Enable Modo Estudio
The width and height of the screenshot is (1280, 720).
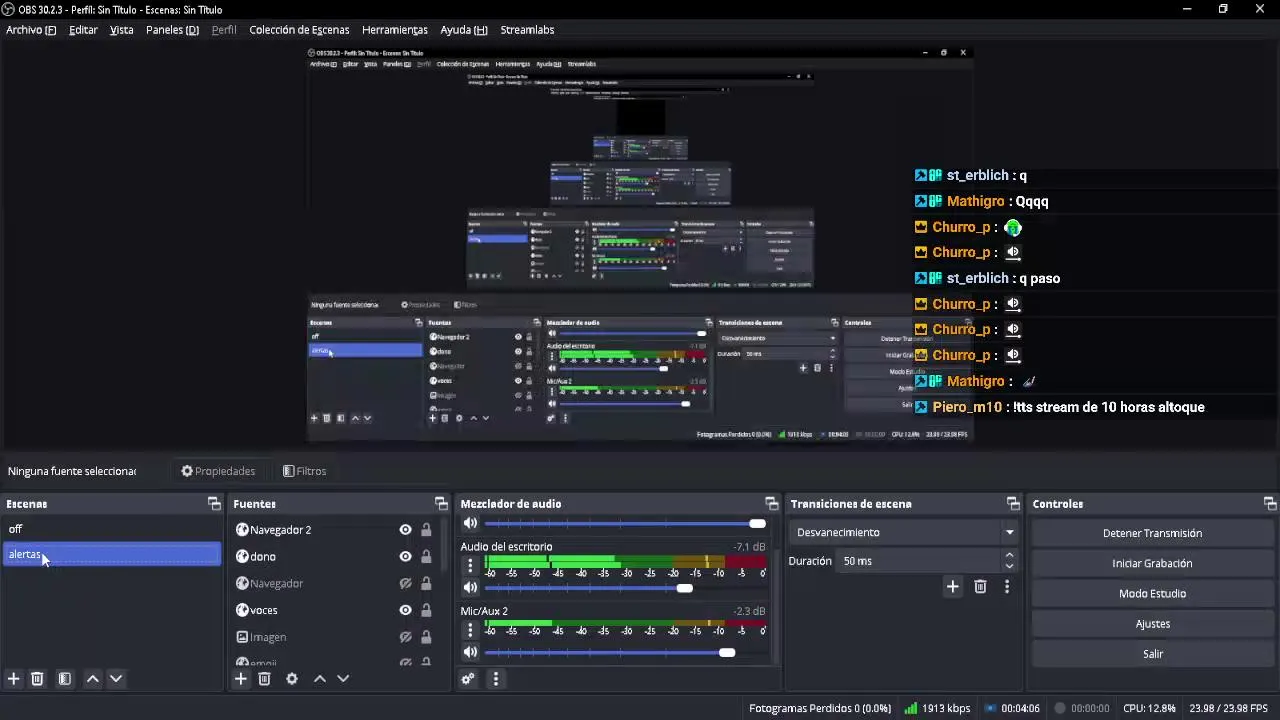click(x=1152, y=593)
